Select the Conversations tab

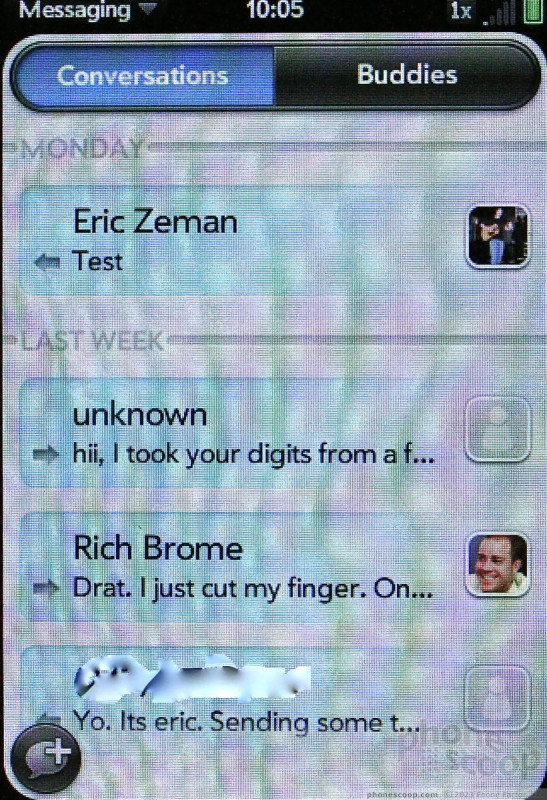(142, 76)
